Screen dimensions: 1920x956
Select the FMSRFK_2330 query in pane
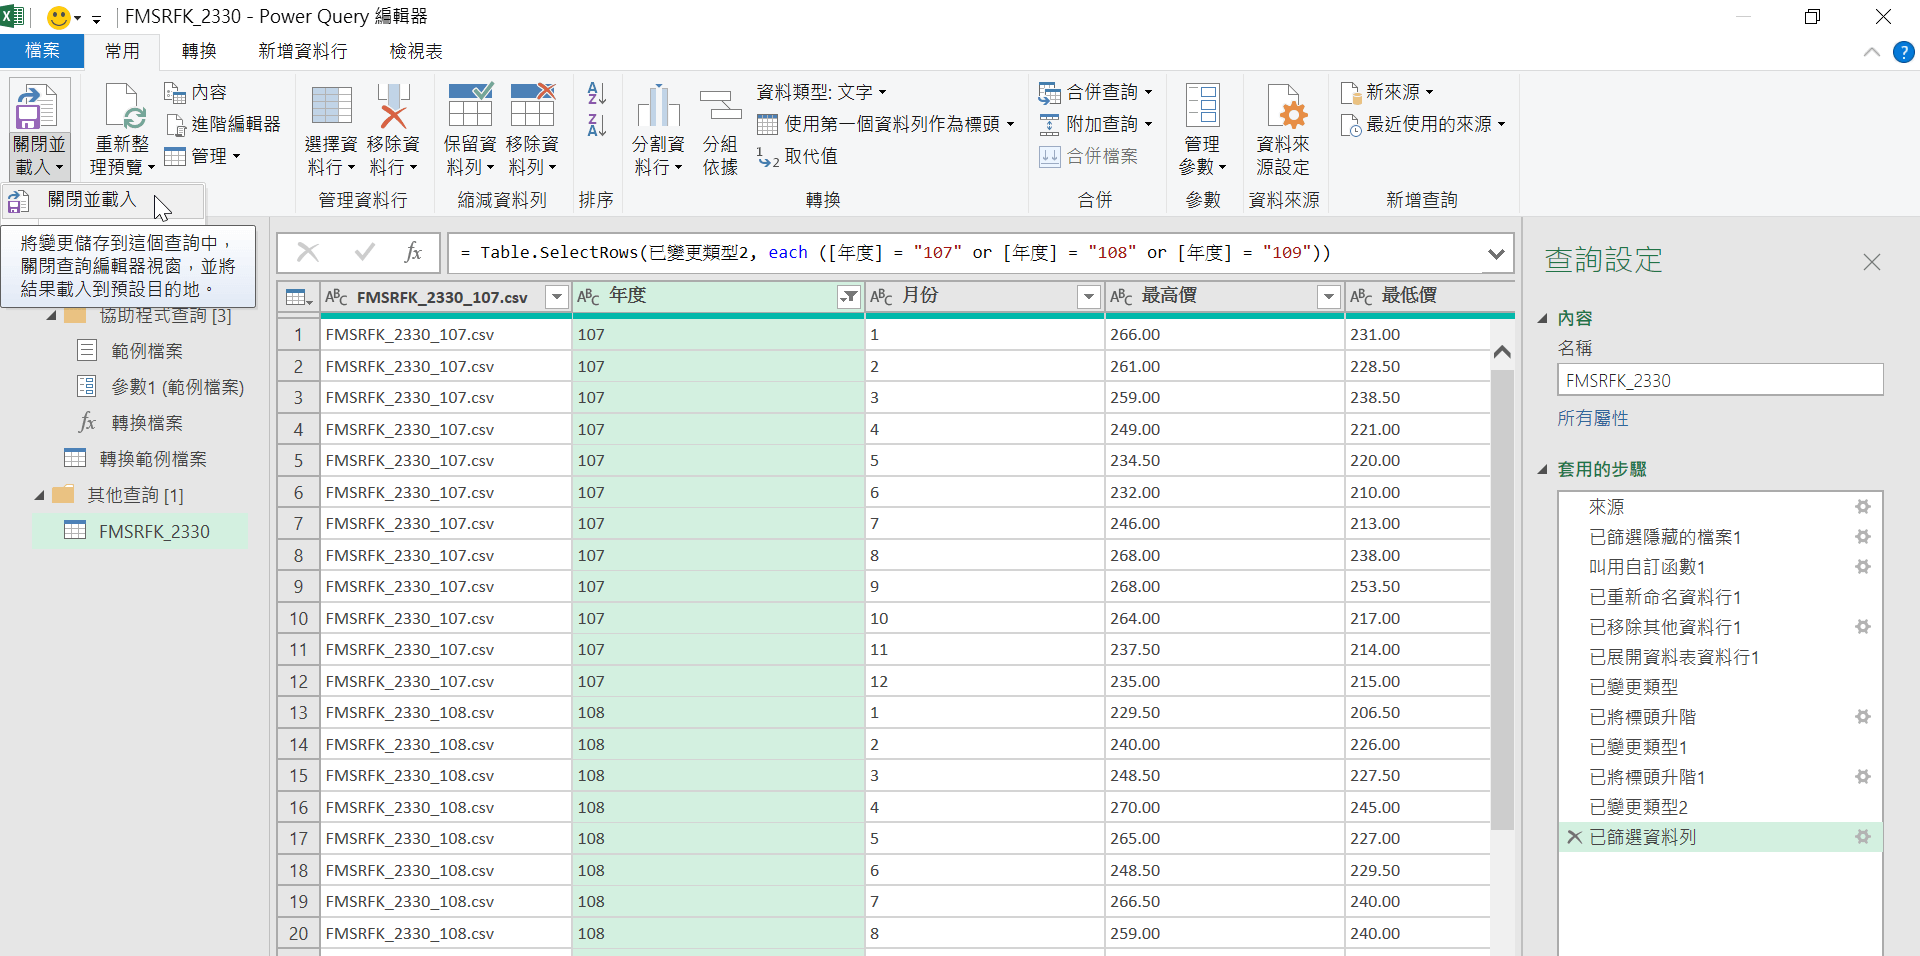point(140,531)
